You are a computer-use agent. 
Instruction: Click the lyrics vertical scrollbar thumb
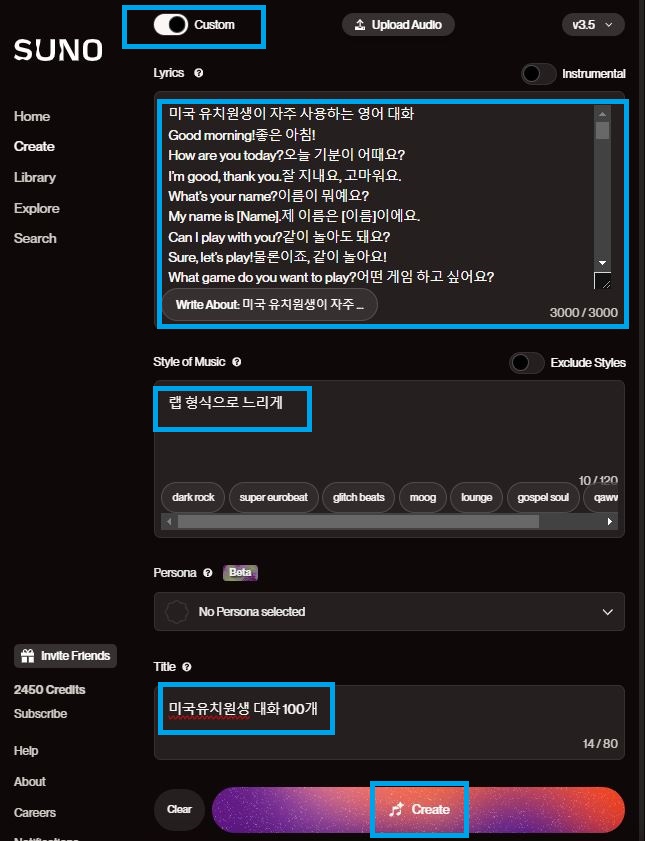click(x=603, y=131)
